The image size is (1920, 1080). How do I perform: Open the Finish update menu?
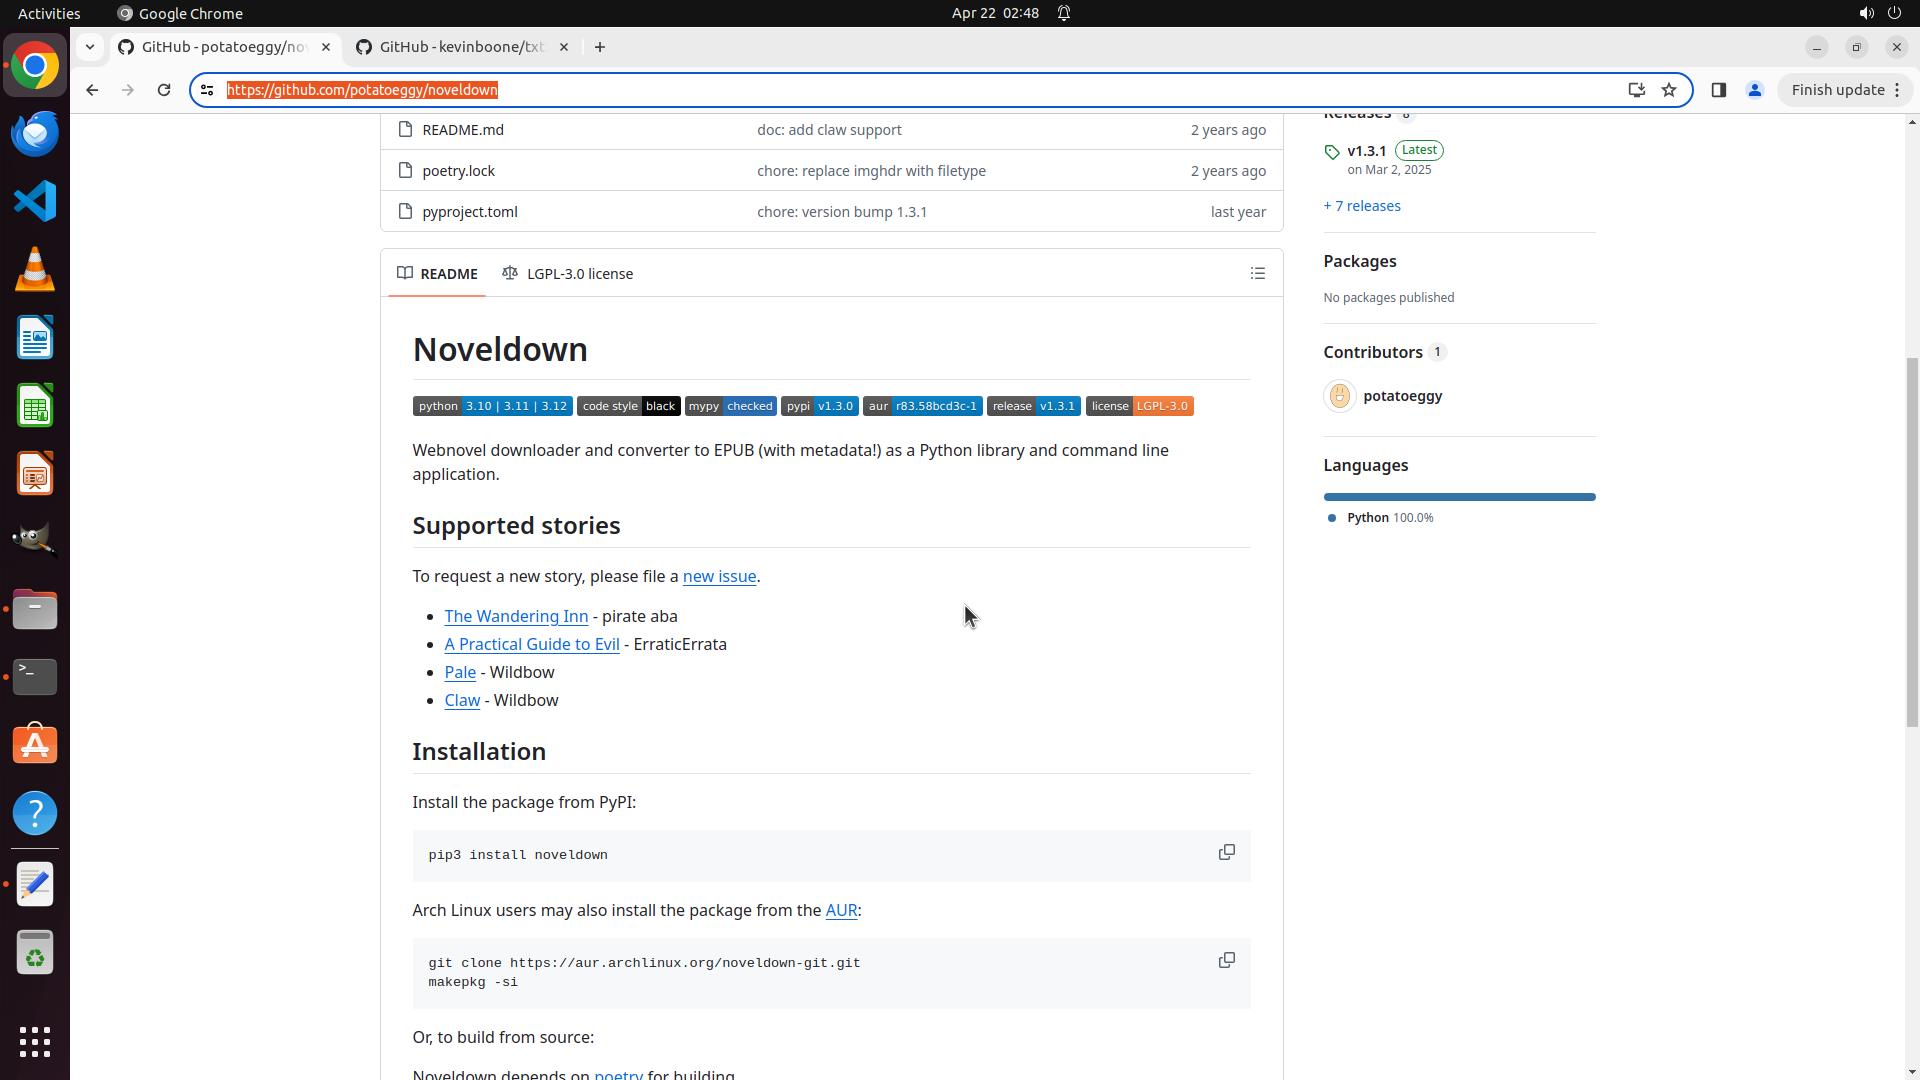[1844, 90]
